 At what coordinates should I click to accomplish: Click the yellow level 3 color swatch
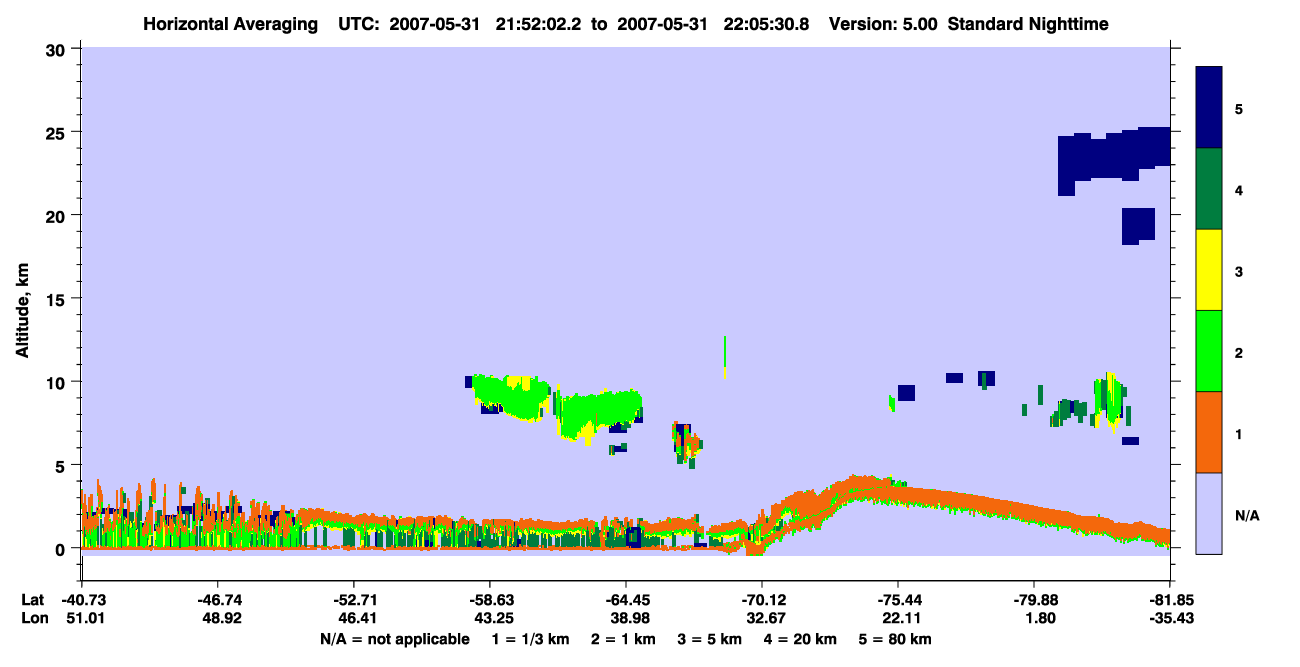coord(1209,269)
